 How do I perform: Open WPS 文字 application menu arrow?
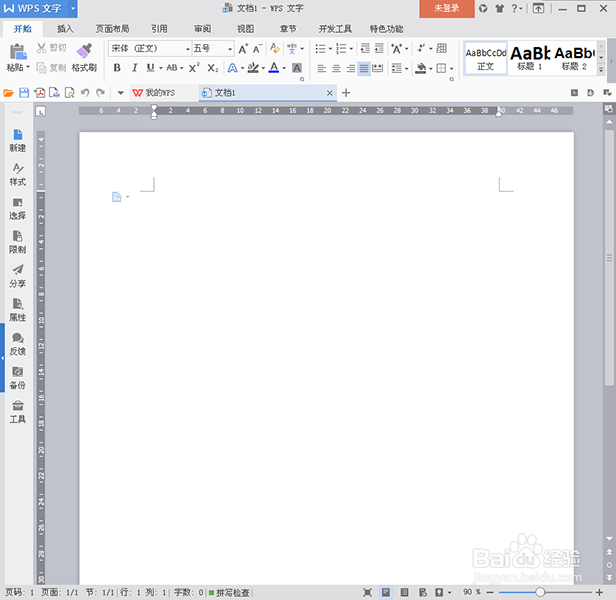click(x=73, y=8)
